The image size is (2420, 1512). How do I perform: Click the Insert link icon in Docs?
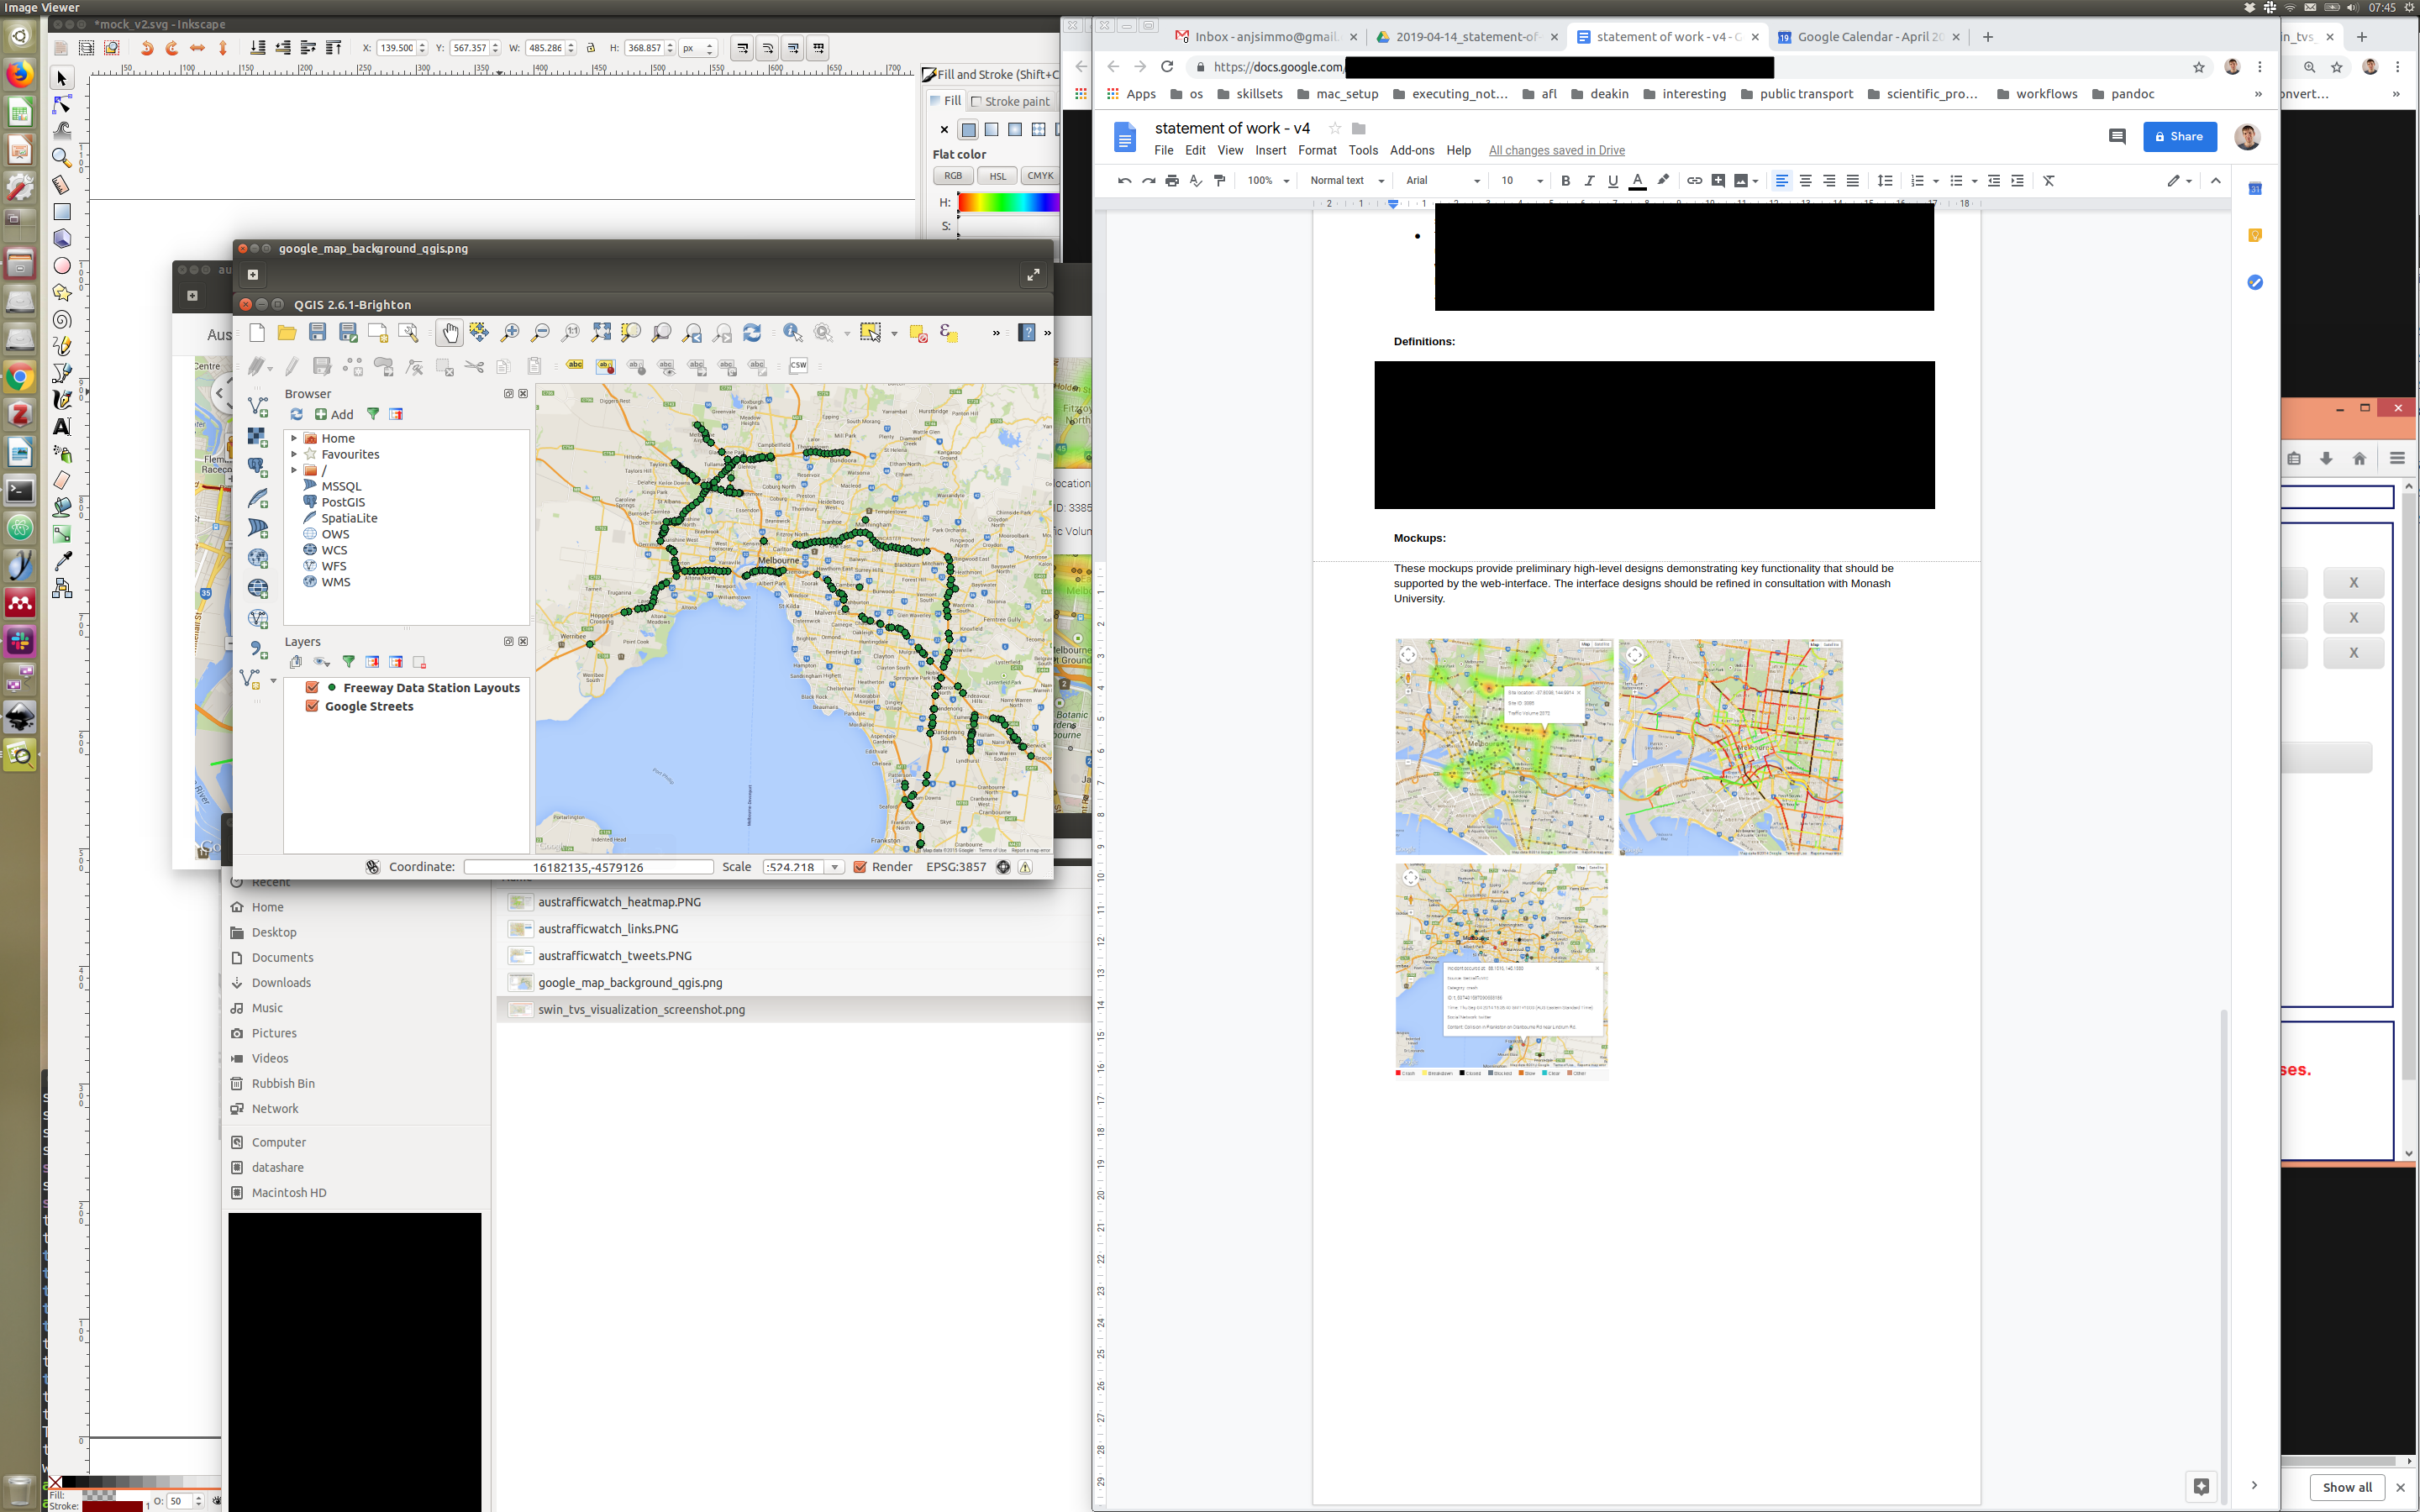(1694, 181)
